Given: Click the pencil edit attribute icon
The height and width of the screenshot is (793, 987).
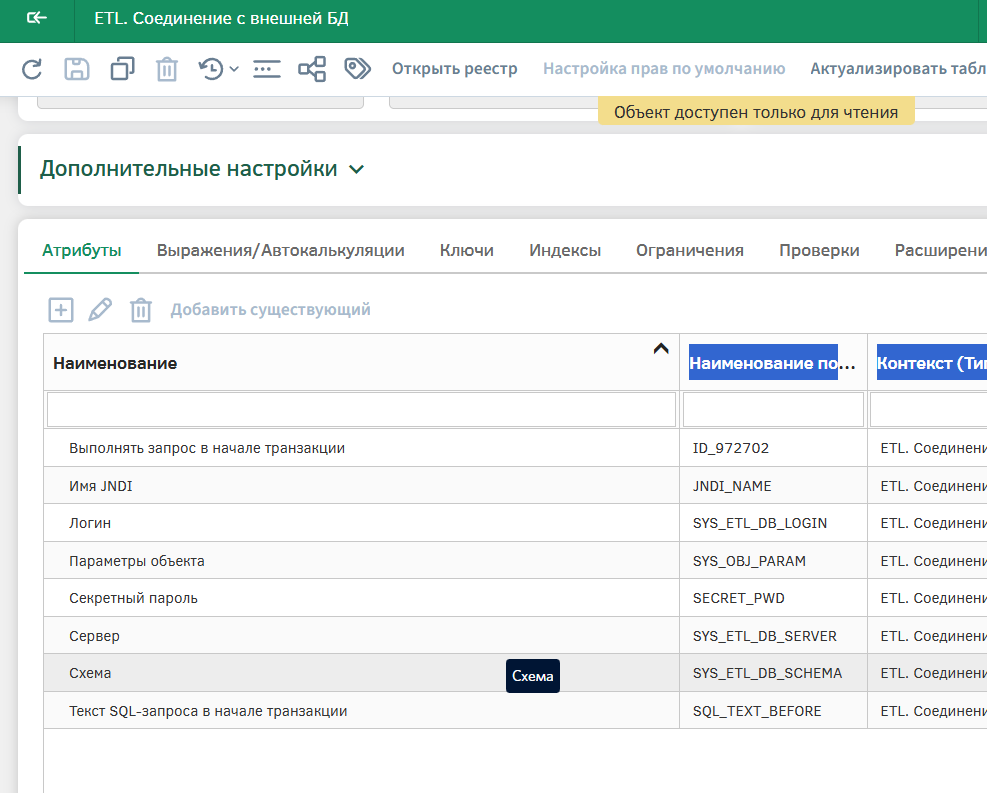Looking at the screenshot, I should (x=100, y=310).
